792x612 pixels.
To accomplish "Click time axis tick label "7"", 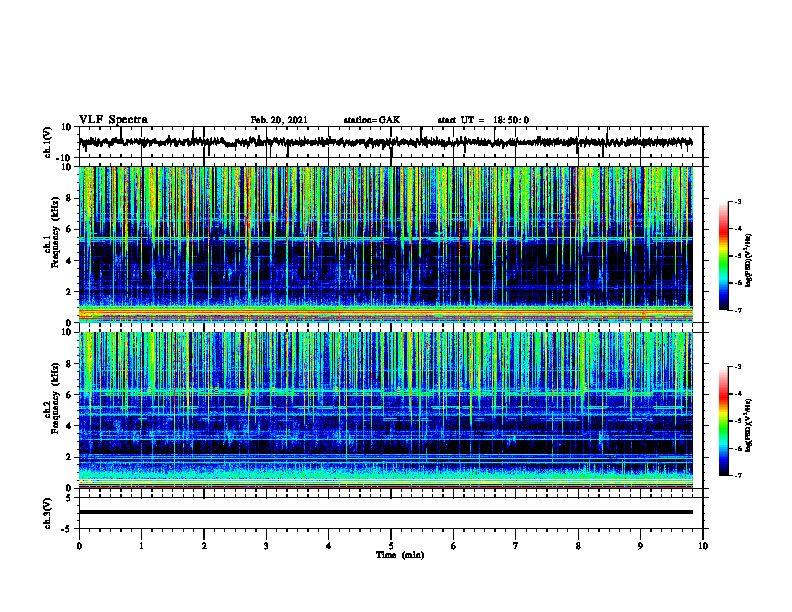I will pos(516,546).
